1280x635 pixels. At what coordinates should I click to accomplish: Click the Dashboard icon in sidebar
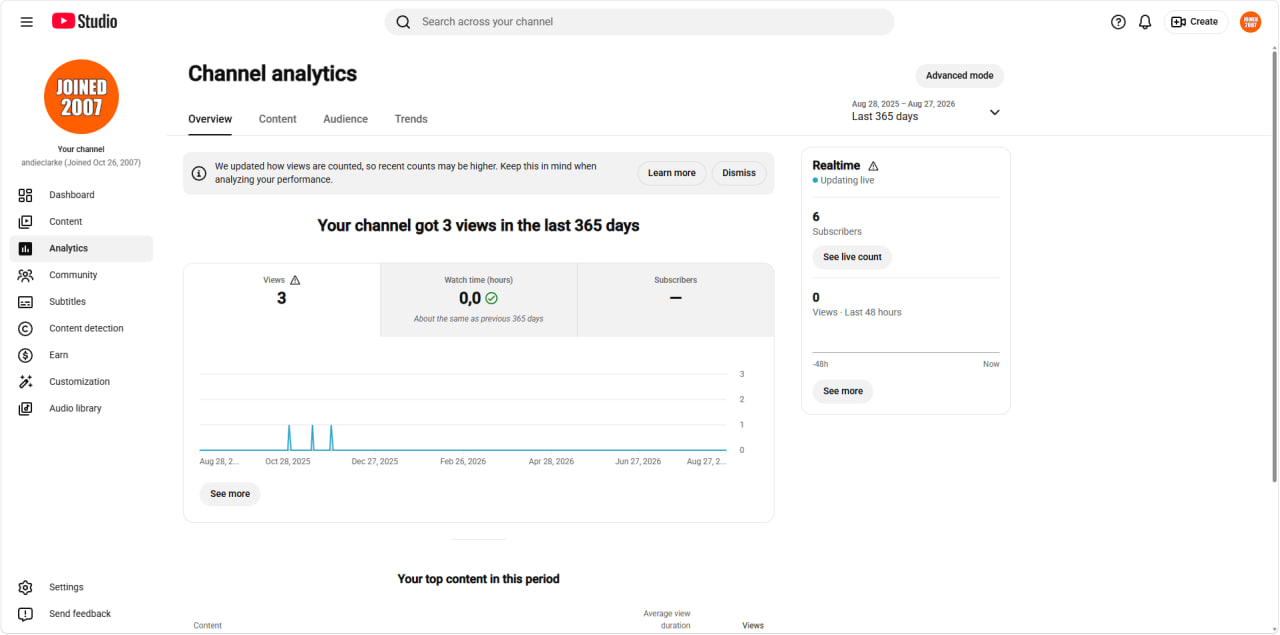26,195
